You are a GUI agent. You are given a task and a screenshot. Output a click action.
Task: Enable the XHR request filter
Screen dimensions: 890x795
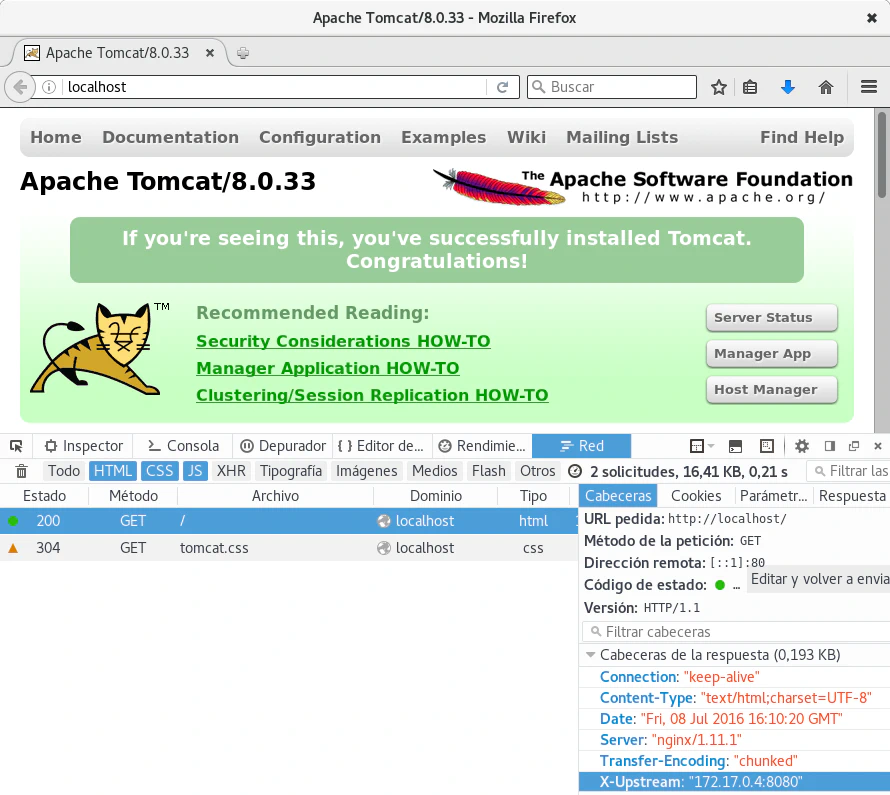coord(231,471)
